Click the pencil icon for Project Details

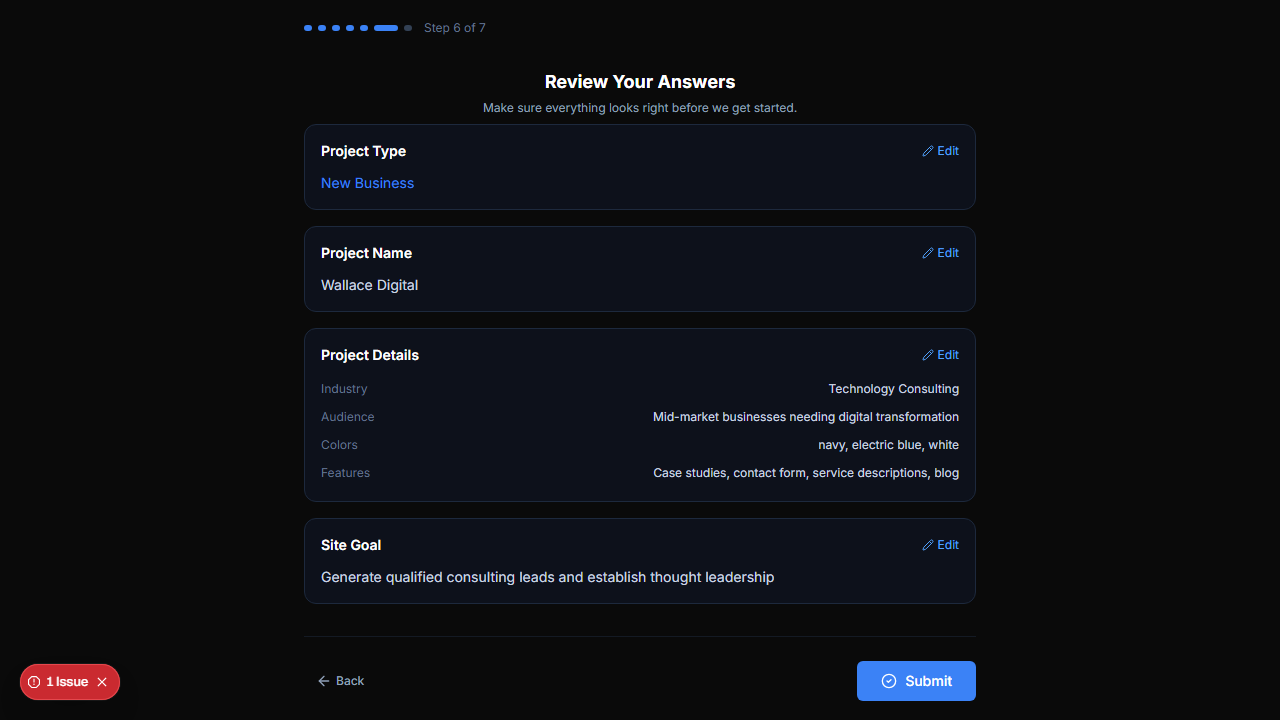[928, 355]
